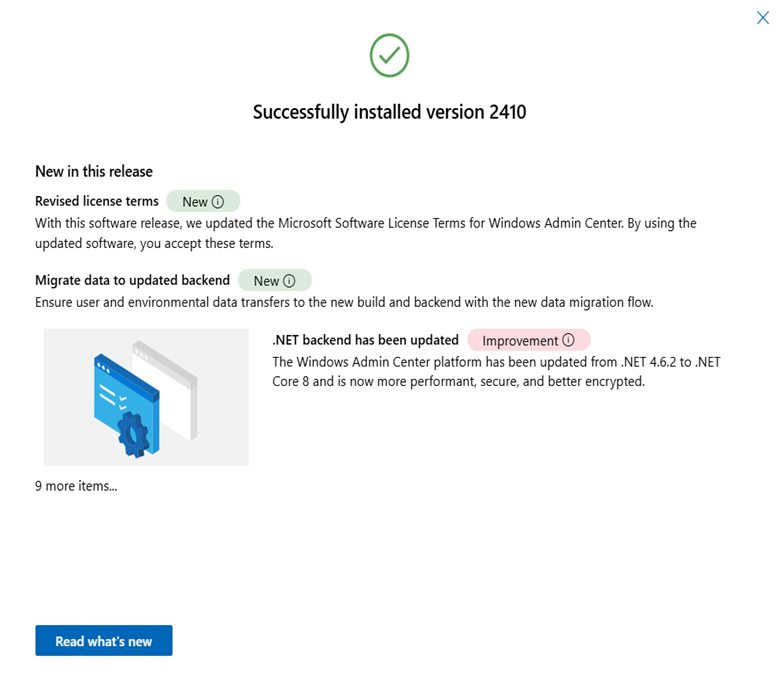Click the .NET Core 8 update description
The width and height of the screenshot is (780, 691).
pyautogui.click(x=495, y=371)
